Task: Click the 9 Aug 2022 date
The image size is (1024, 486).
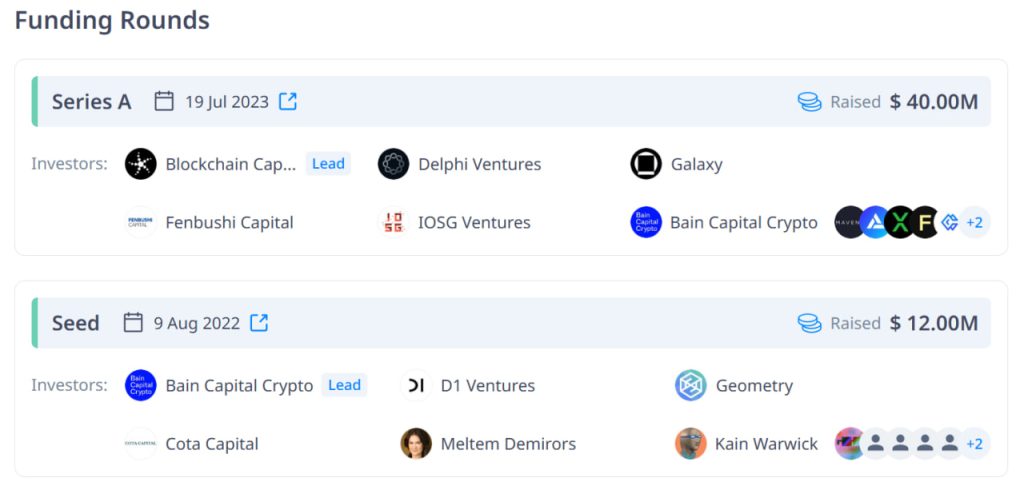Action: tap(197, 323)
